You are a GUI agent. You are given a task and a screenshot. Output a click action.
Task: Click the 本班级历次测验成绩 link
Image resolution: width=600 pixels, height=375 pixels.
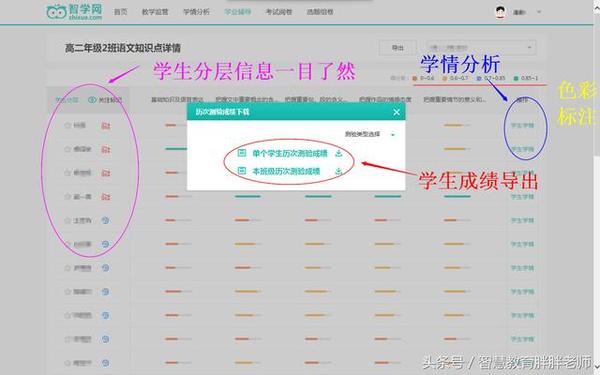tap(286, 171)
